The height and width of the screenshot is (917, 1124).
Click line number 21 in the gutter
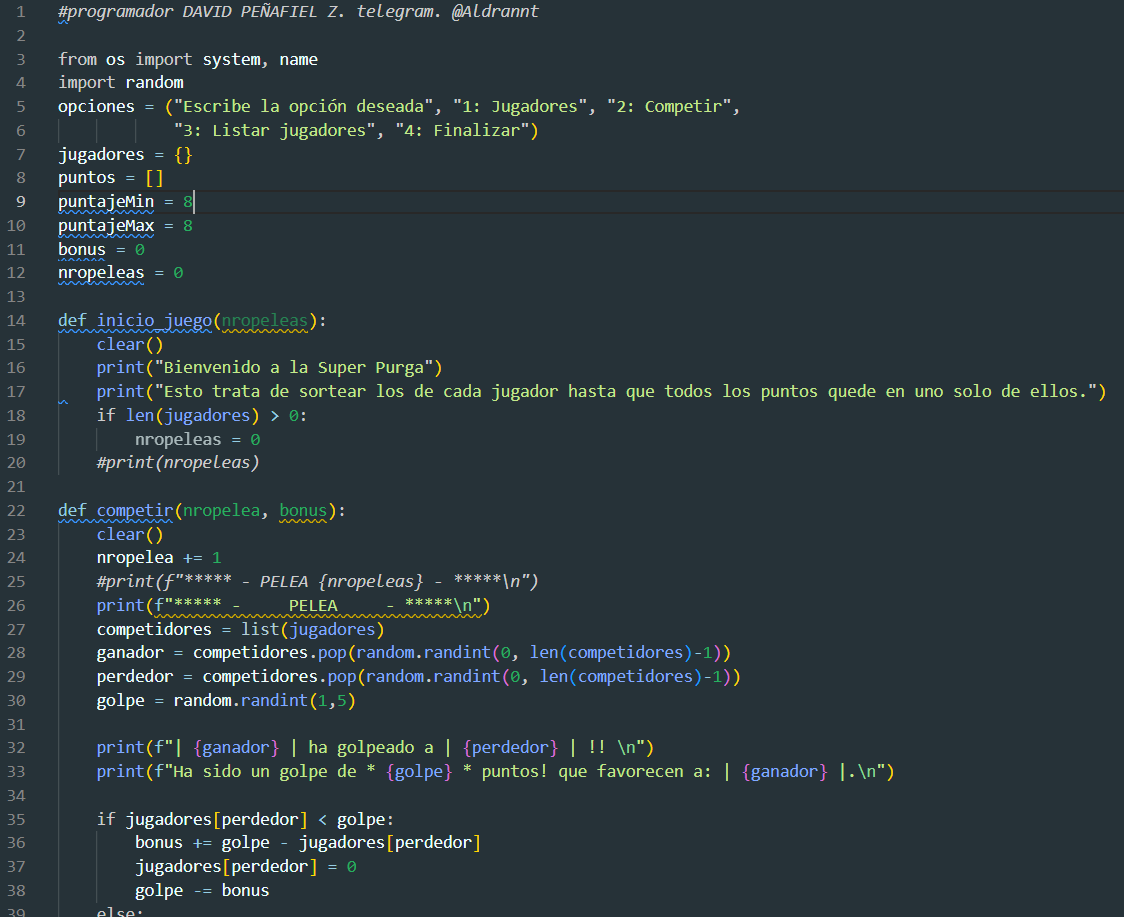[16, 487]
